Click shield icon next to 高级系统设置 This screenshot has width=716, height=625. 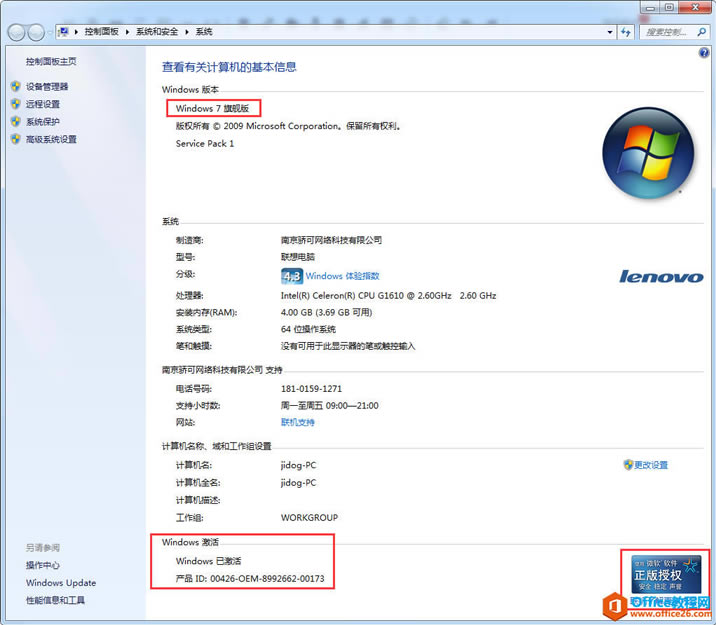[16, 139]
